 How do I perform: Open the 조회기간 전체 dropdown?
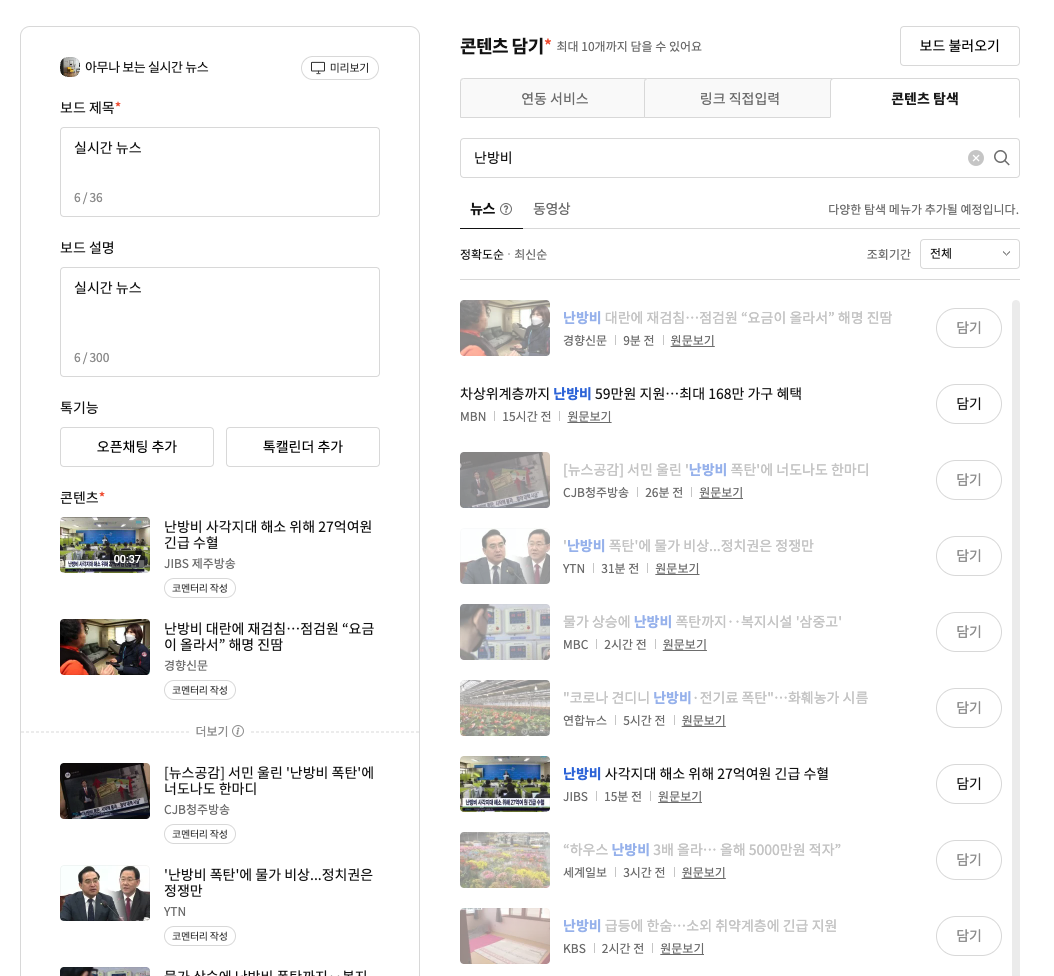click(969, 254)
